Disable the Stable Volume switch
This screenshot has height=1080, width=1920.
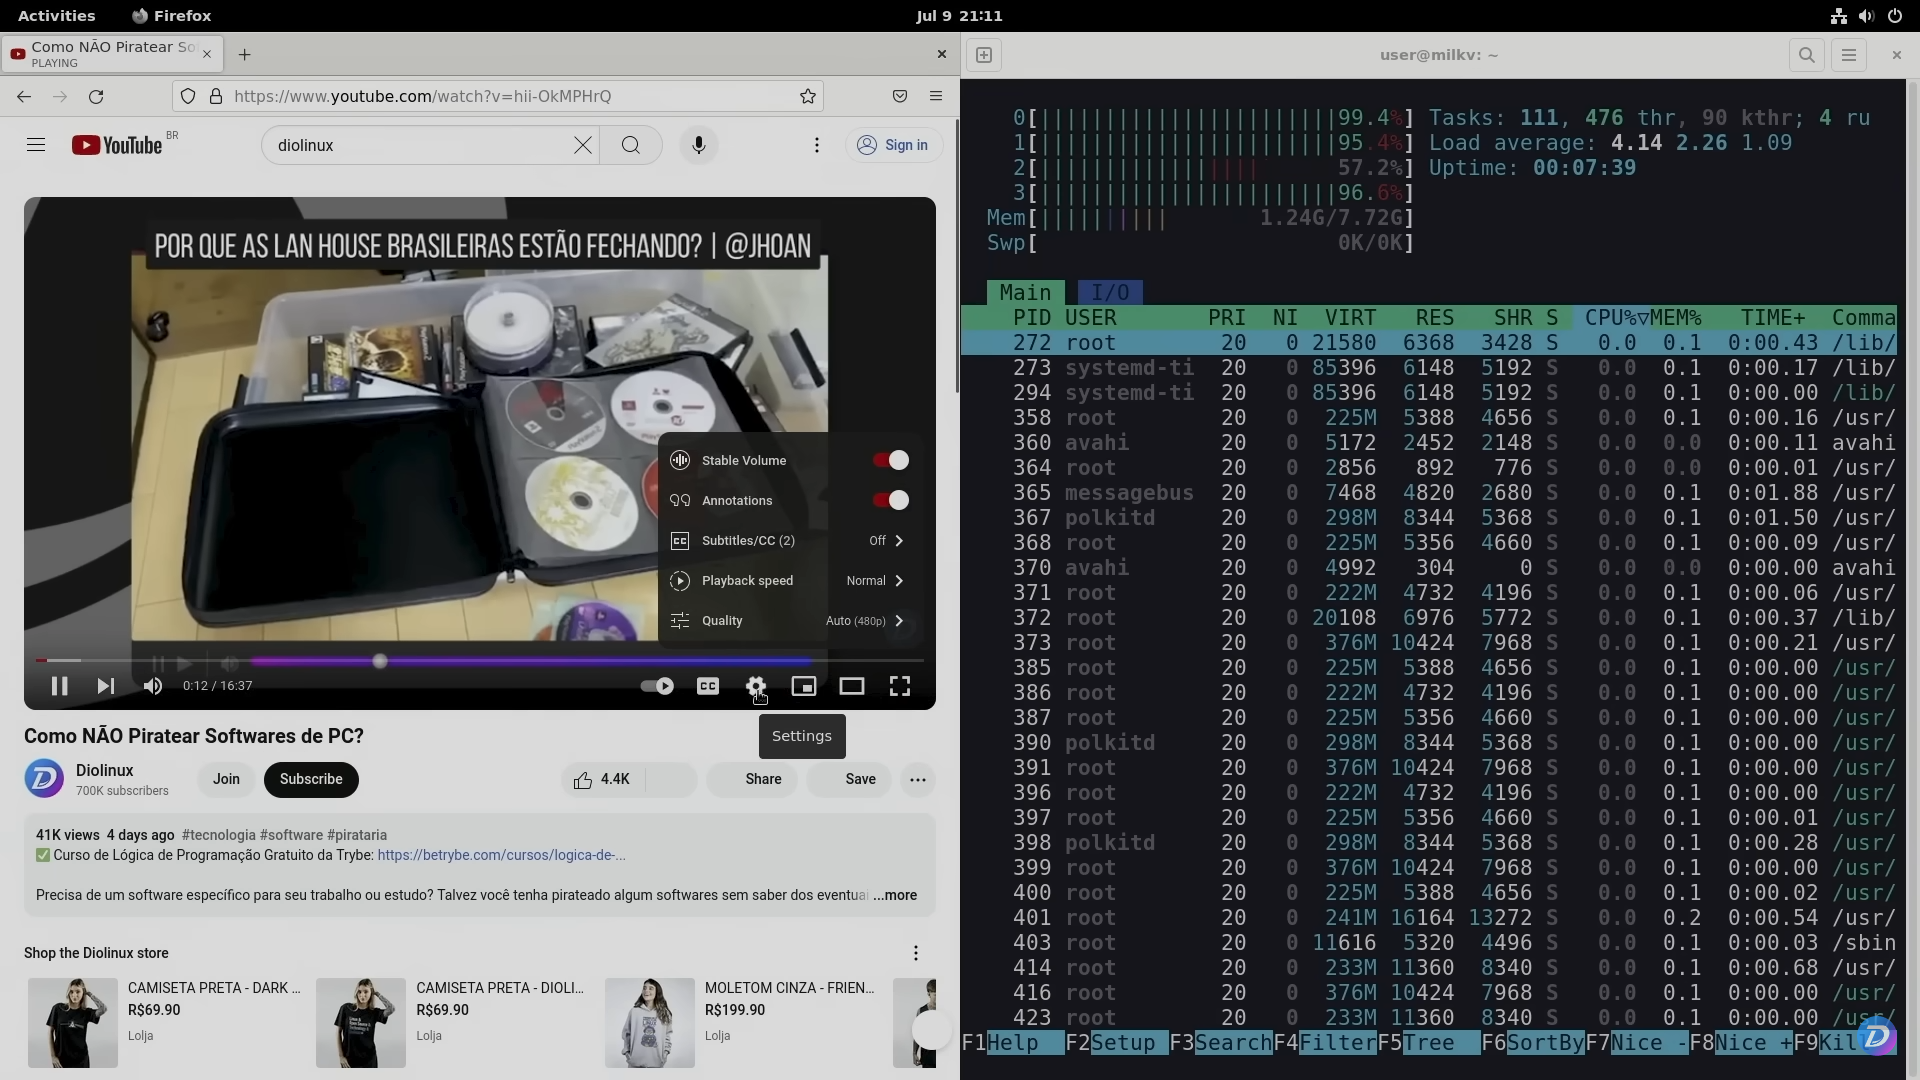[890, 461]
